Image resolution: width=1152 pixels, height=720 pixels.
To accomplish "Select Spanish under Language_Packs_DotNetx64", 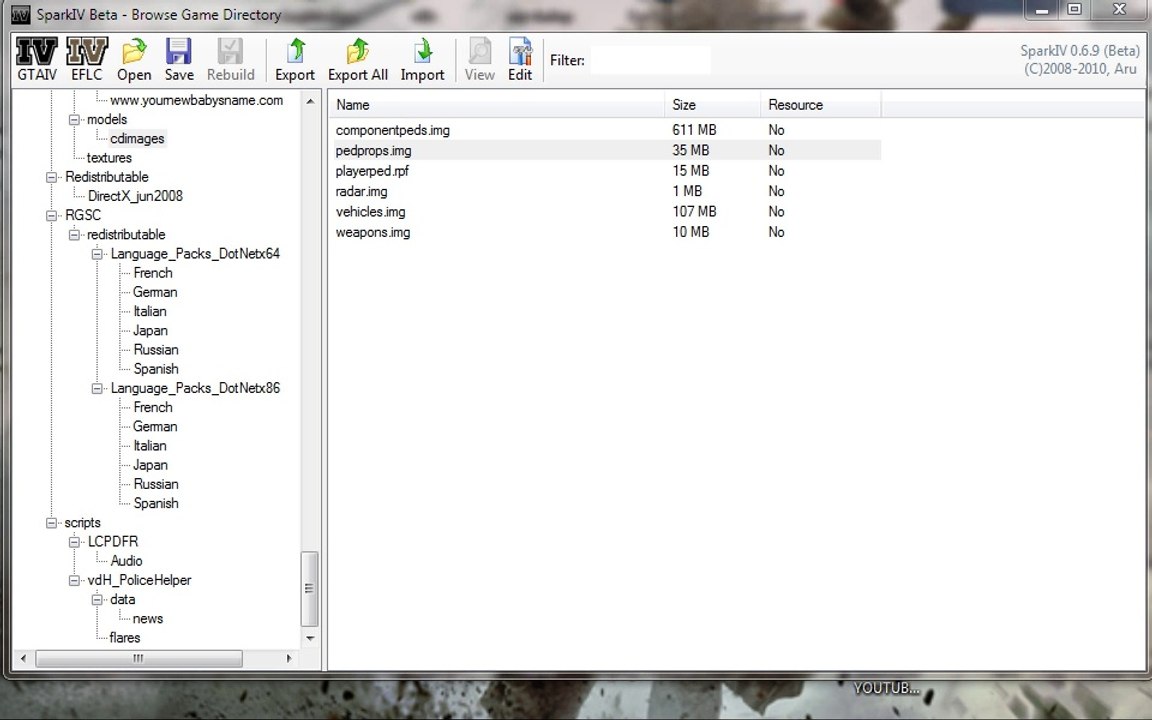I will tap(156, 369).
